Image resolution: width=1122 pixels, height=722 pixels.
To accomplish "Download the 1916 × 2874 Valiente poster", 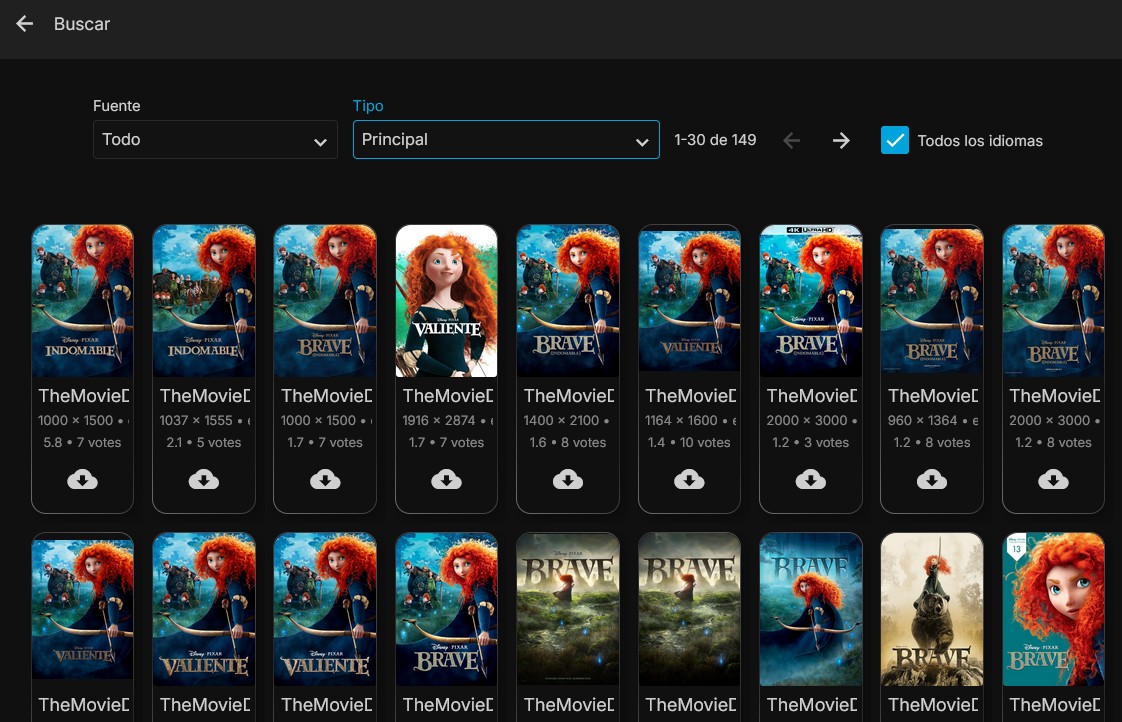I will (446, 481).
